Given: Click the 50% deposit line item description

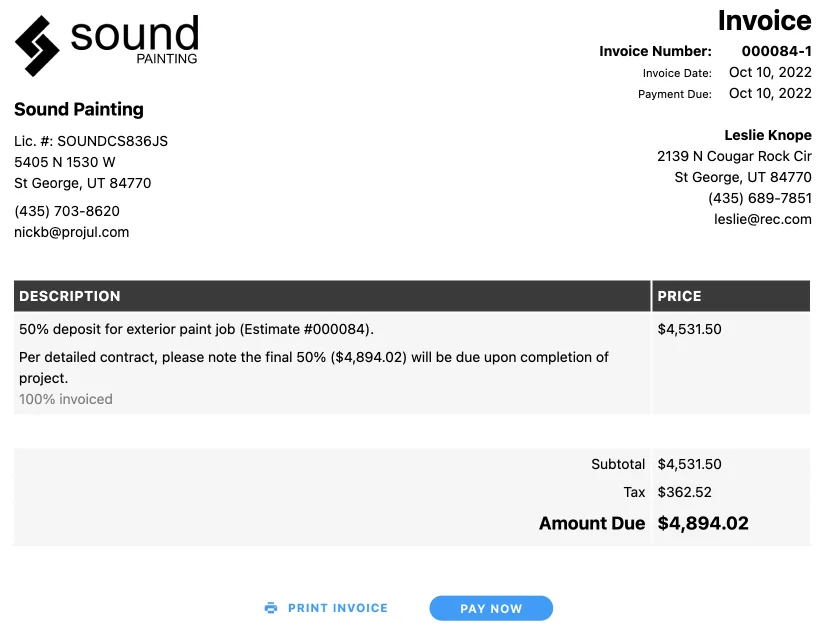Looking at the screenshot, I should [x=196, y=329].
